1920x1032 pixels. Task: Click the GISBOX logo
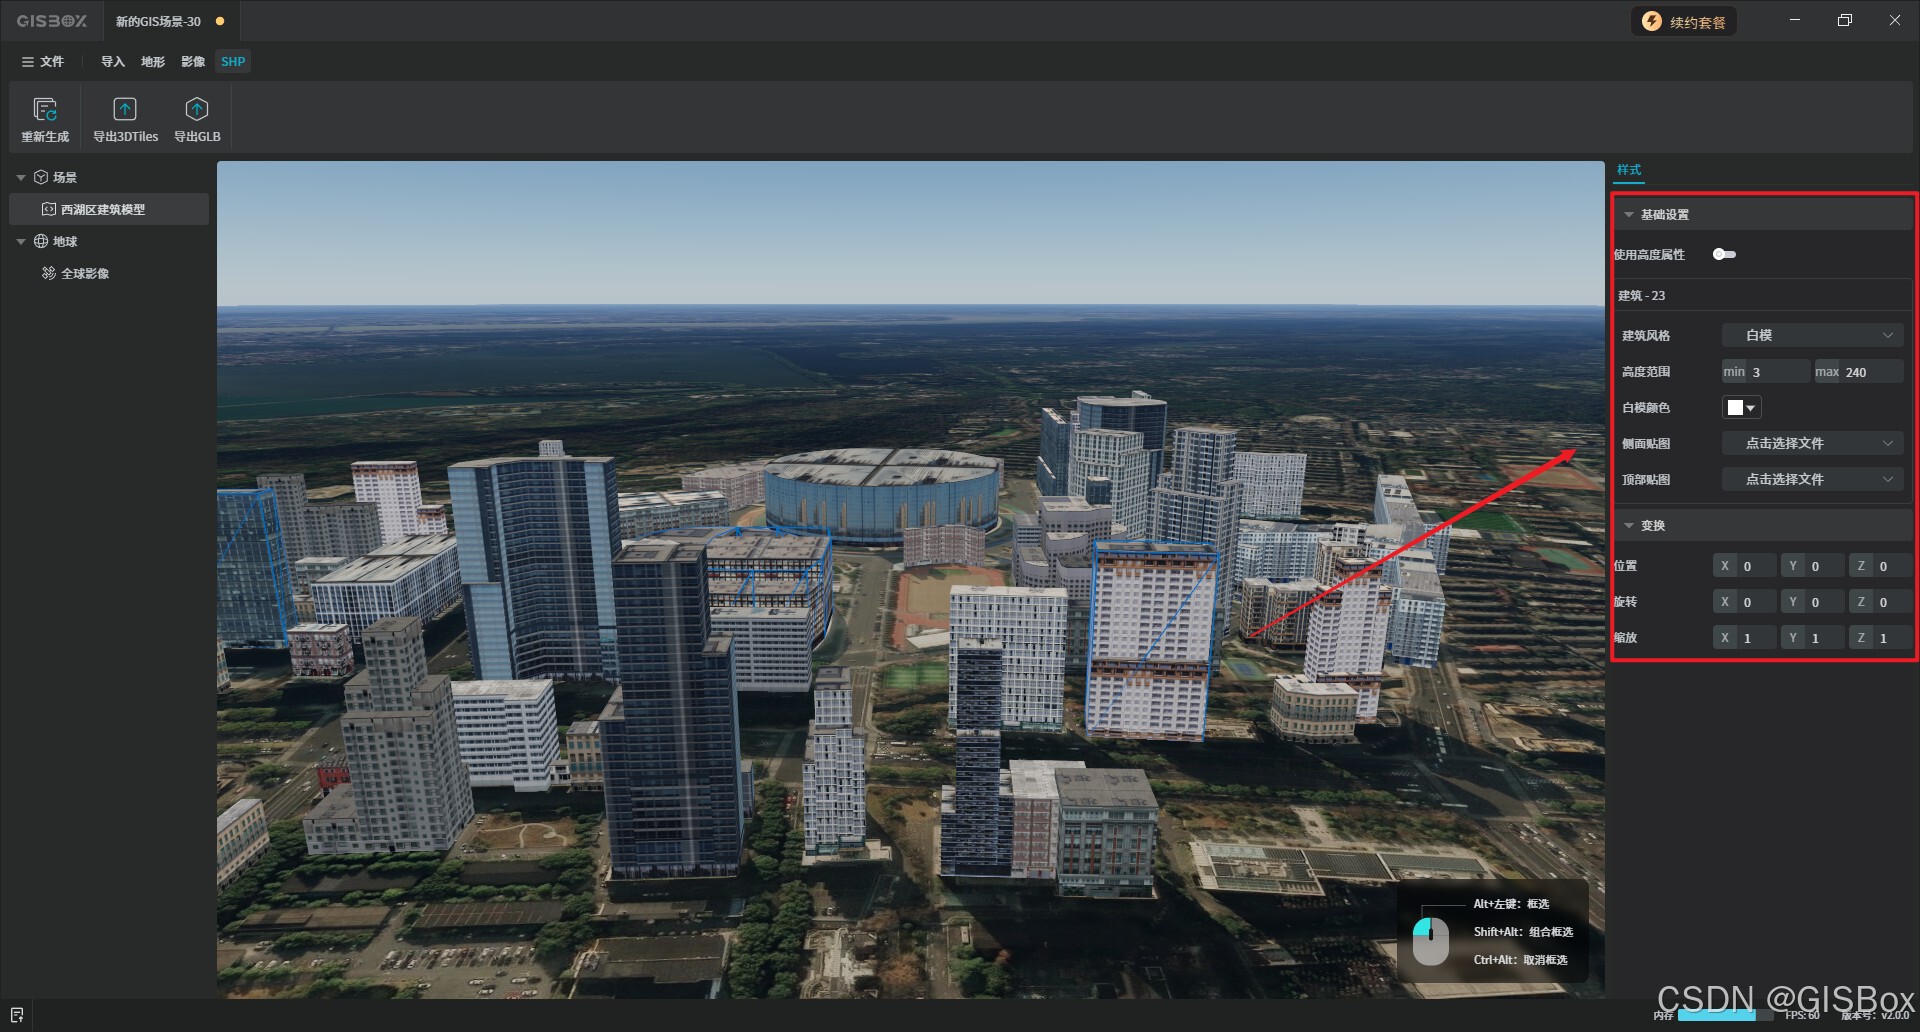click(52, 21)
